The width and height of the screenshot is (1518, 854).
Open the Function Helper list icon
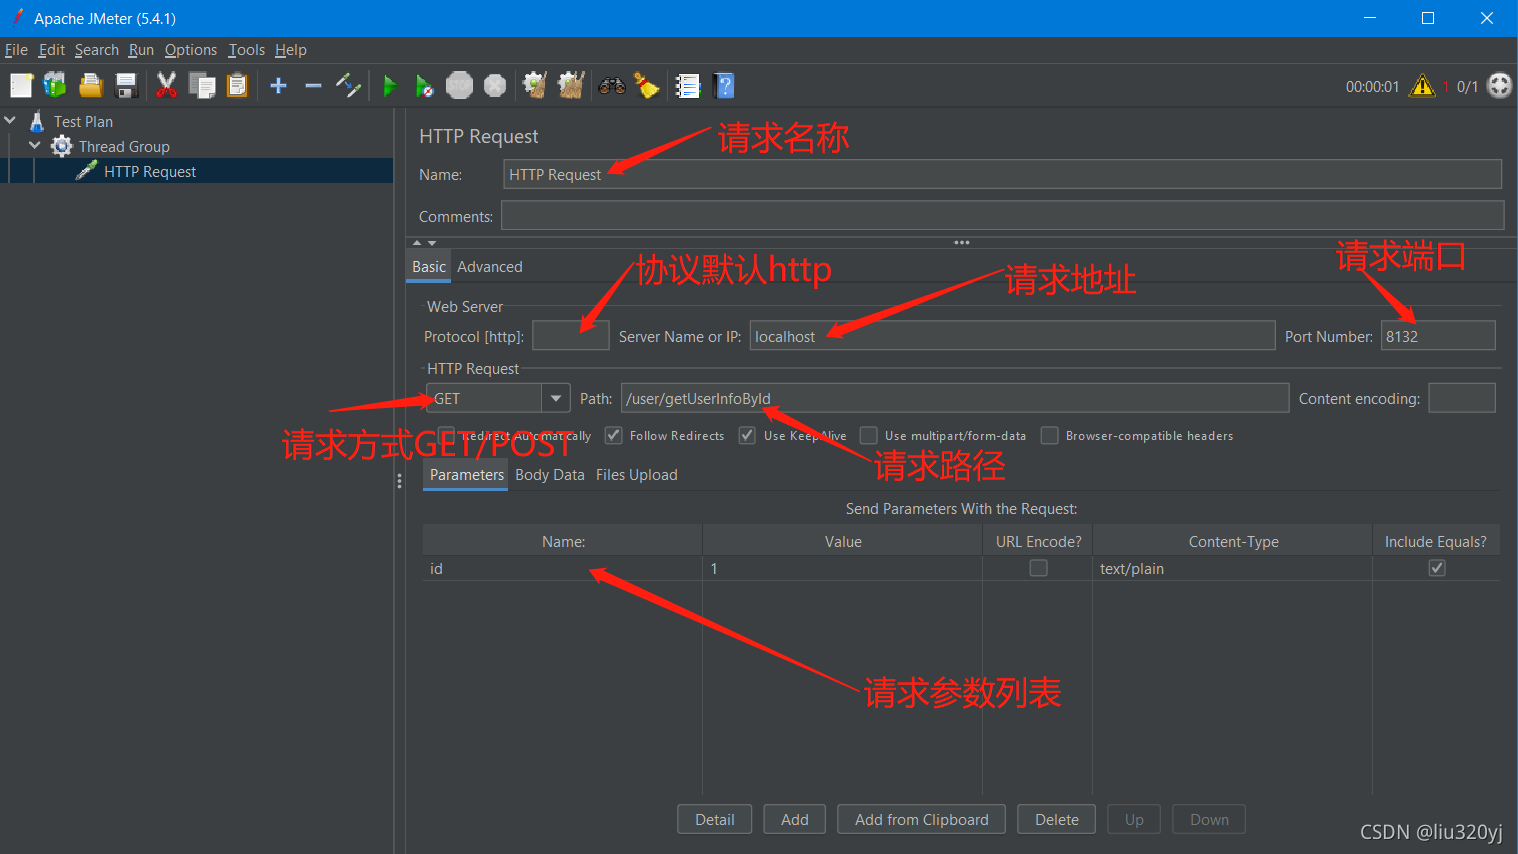coord(688,86)
